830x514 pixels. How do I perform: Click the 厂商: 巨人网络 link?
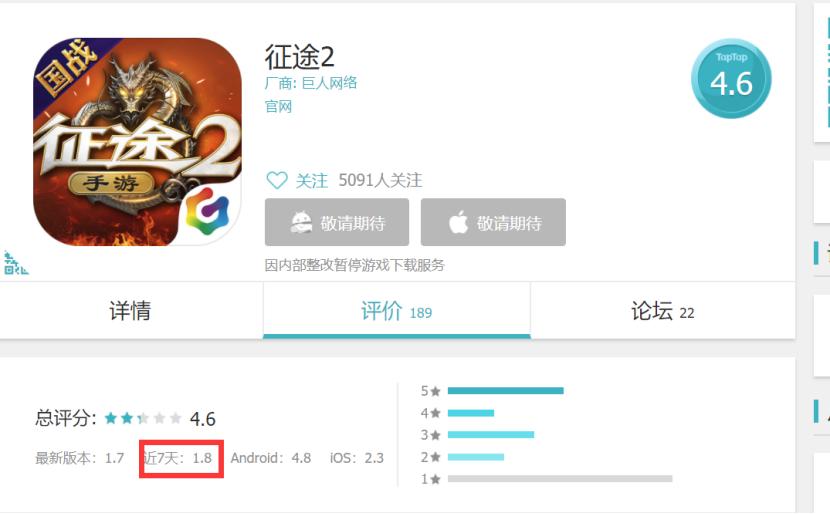tap(311, 83)
